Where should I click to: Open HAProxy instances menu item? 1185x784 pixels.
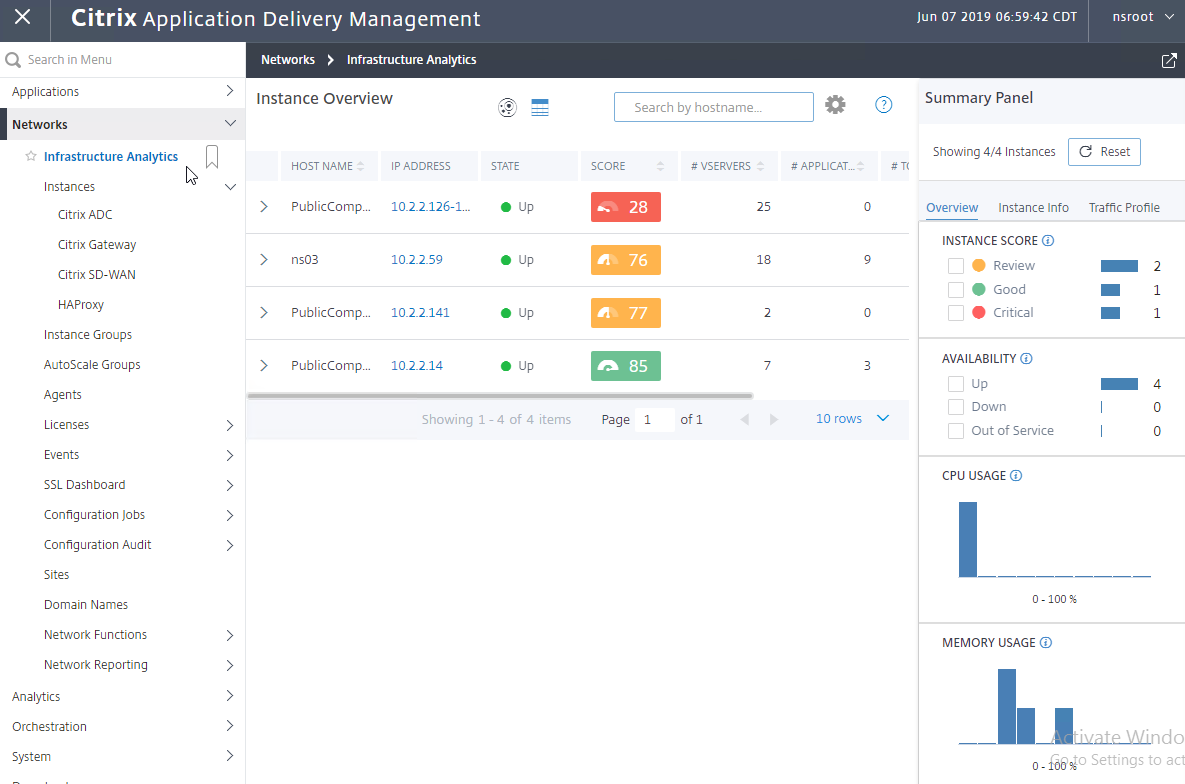pyautogui.click(x=81, y=305)
